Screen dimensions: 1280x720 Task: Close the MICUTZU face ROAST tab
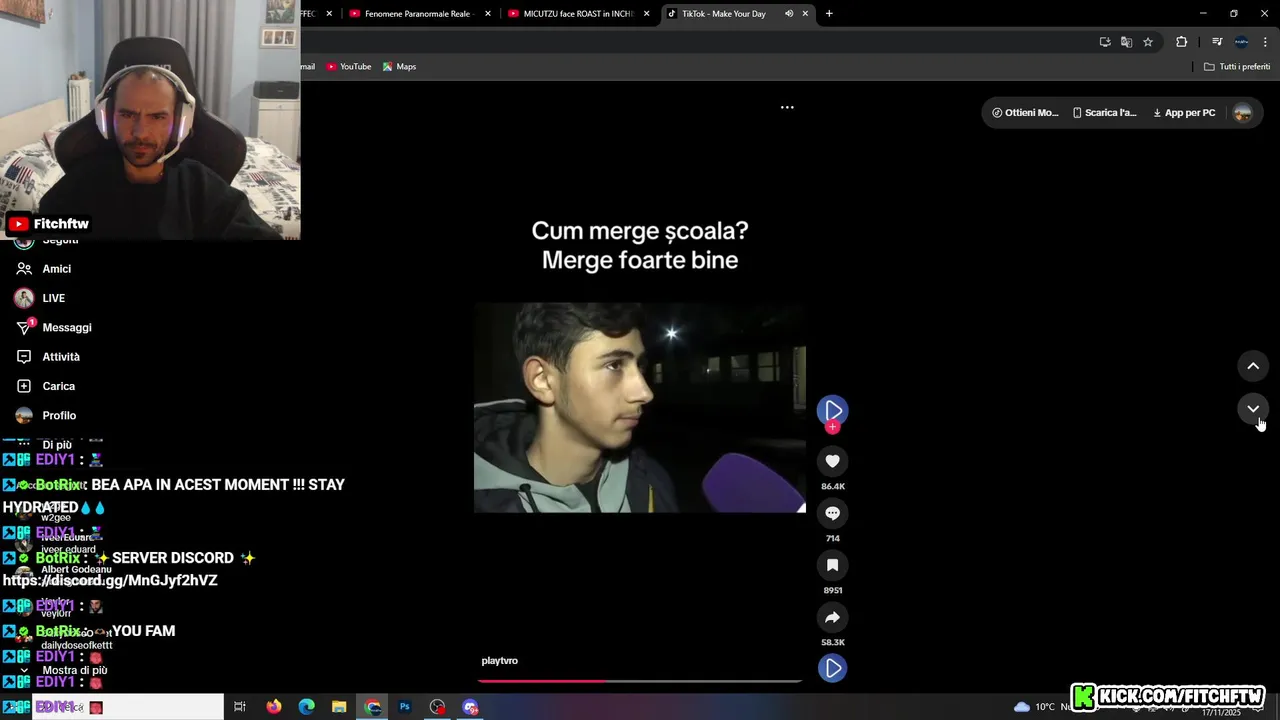[x=647, y=14]
